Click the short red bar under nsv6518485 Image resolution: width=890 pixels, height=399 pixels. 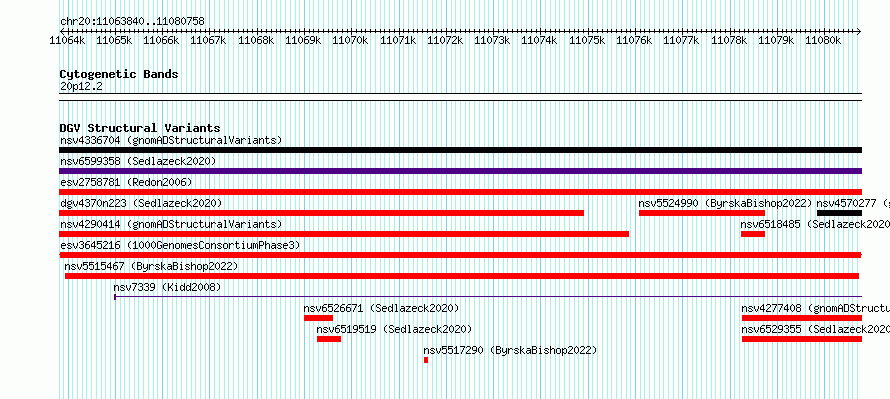click(753, 234)
